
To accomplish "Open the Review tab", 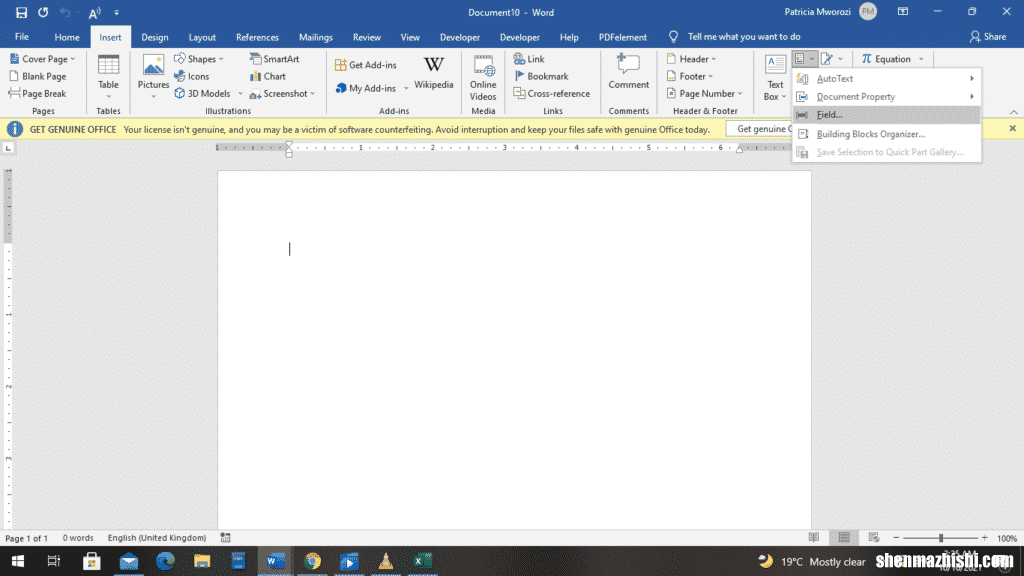I will pyautogui.click(x=366, y=37).
